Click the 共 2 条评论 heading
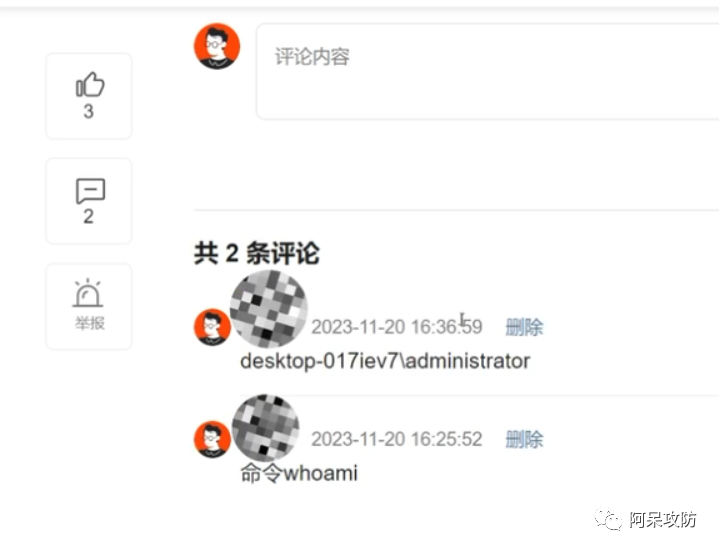The width and height of the screenshot is (719, 551). 256,253
